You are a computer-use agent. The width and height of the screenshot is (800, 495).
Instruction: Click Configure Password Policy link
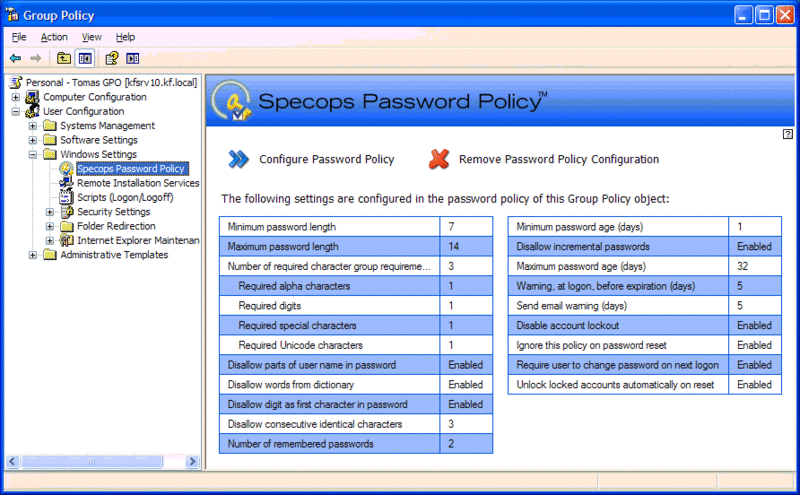pyautogui.click(x=327, y=159)
